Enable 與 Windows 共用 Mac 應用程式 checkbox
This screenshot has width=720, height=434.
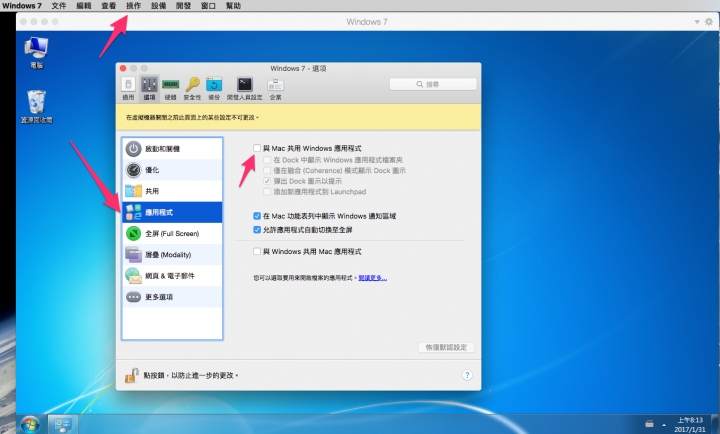(257, 251)
